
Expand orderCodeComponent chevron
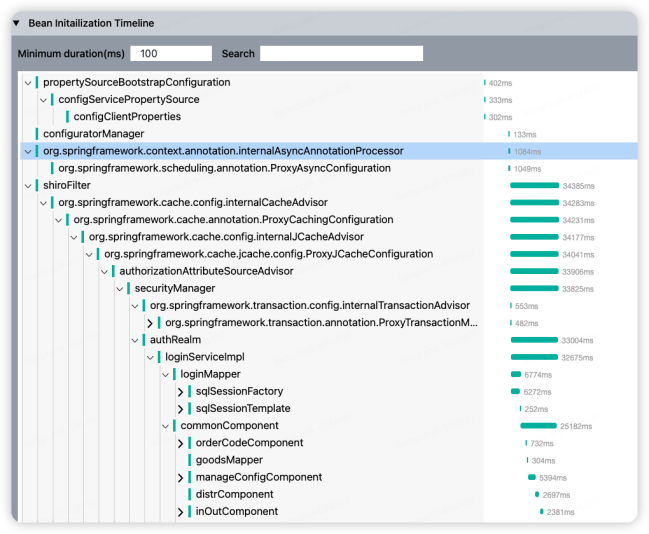pos(180,443)
